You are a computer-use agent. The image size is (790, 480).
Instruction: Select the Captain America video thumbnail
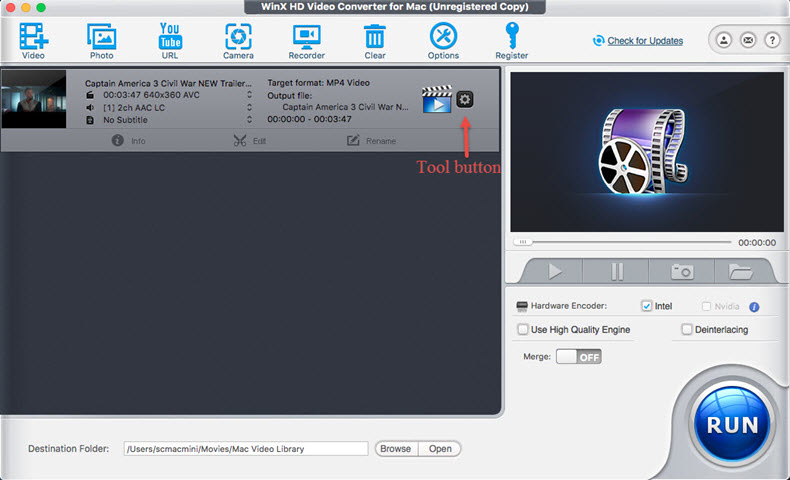pos(33,99)
